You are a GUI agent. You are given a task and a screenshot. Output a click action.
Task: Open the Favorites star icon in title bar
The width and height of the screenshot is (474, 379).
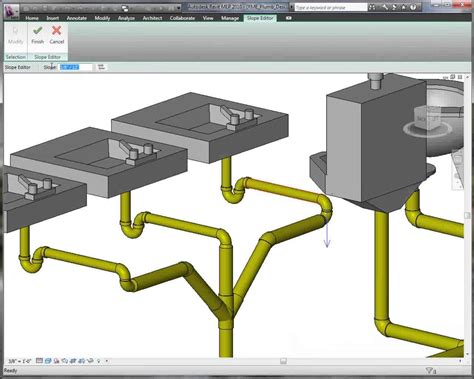404,7
